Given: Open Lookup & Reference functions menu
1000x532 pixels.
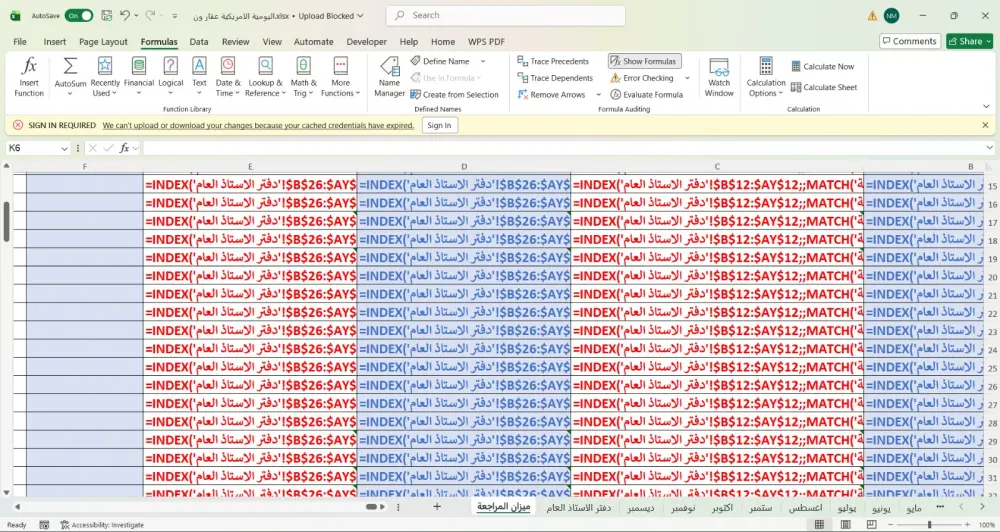Looking at the screenshot, I should pos(265,77).
